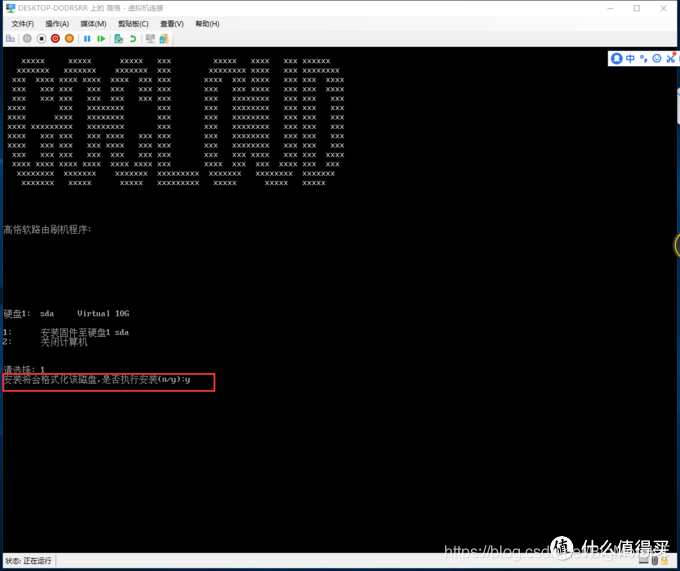
Task: Create a checkpoint using the toolbar icon
Action: (x=118, y=39)
